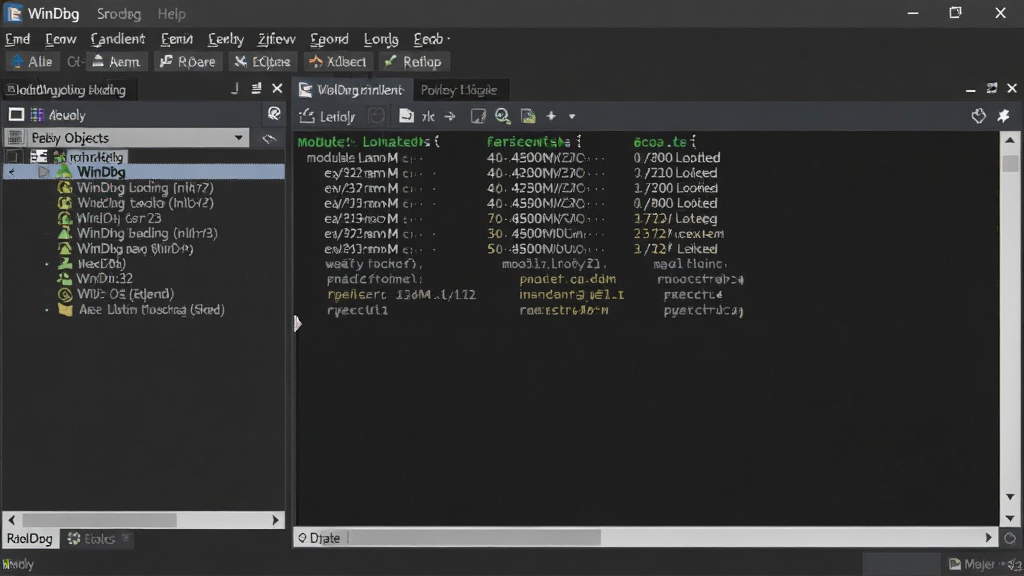
Task: Click the Xdbect toolbar button
Action: [x=338, y=62]
